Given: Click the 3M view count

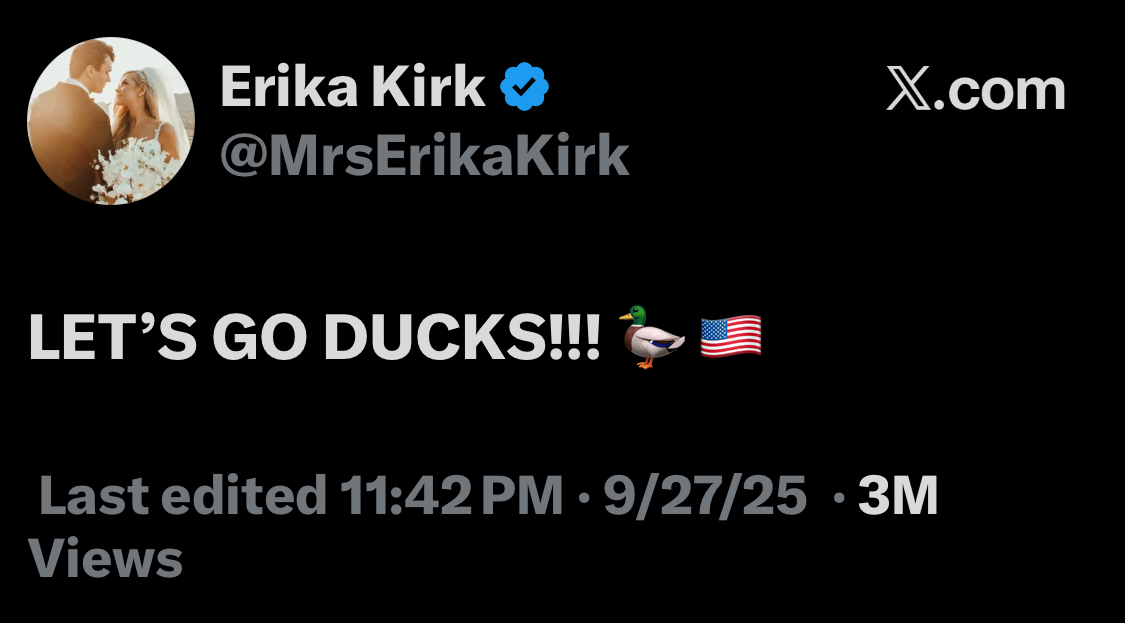Looking at the screenshot, I should click(x=898, y=496).
